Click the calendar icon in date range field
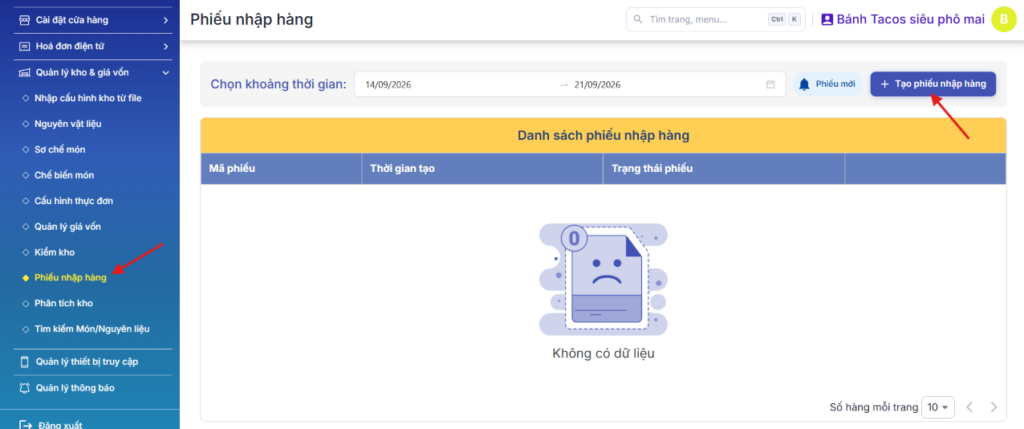 [770, 84]
